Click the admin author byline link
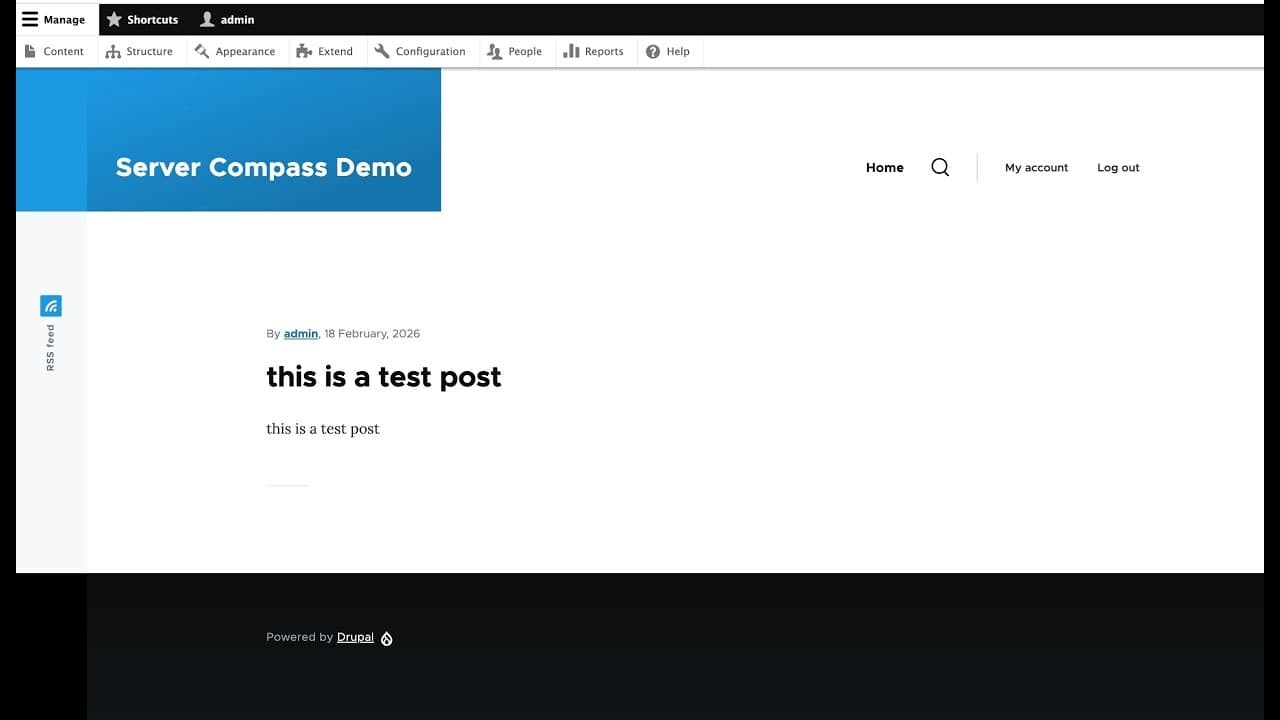Image resolution: width=1280 pixels, height=720 pixels. pos(300,333)
